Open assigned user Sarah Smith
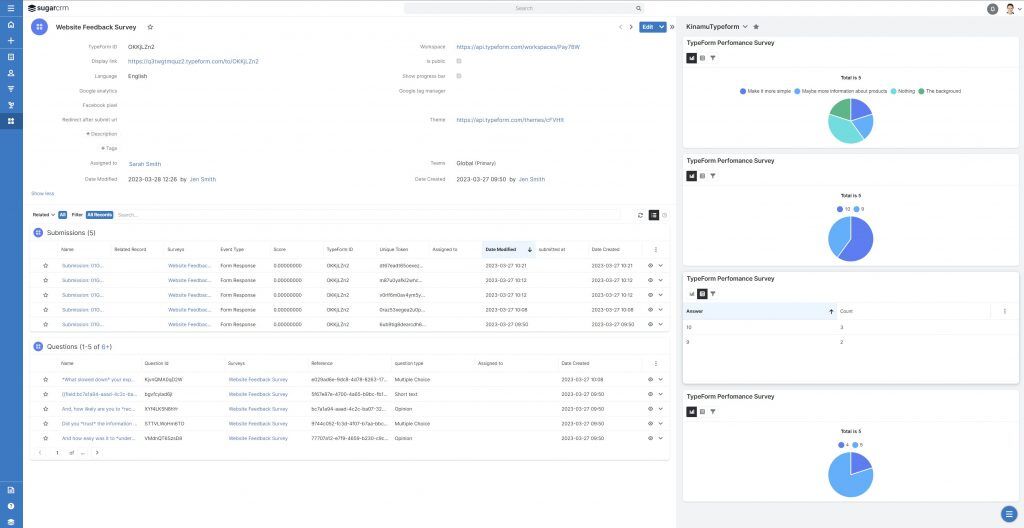1024x528 pixels. [x=144, y=164]
